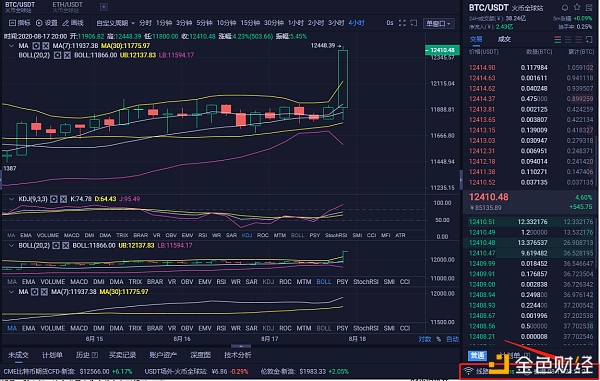Open the 深度图 depth chart tab

[201, 355]
